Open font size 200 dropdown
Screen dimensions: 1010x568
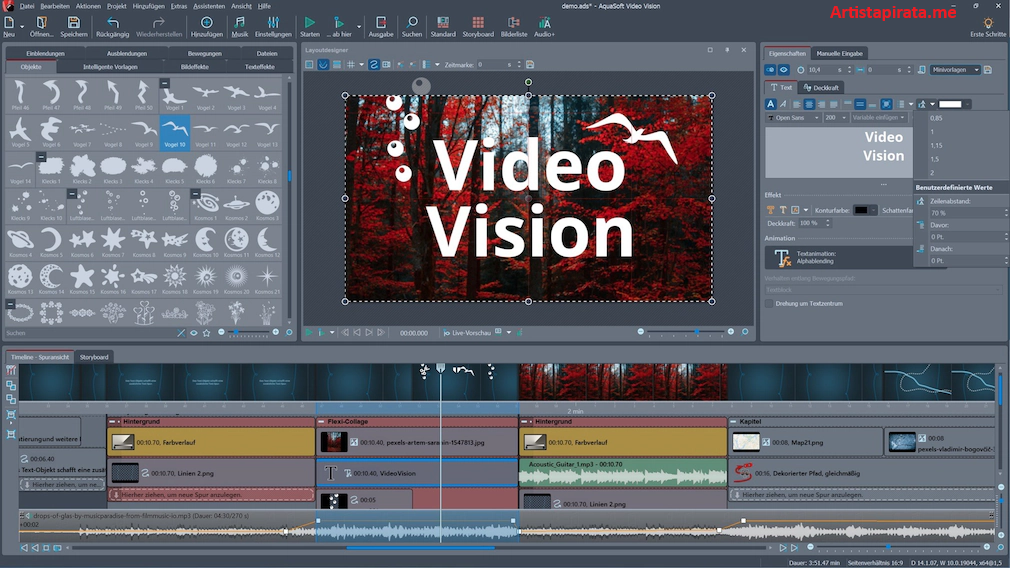pyautogui.click(x=835, y=118)
